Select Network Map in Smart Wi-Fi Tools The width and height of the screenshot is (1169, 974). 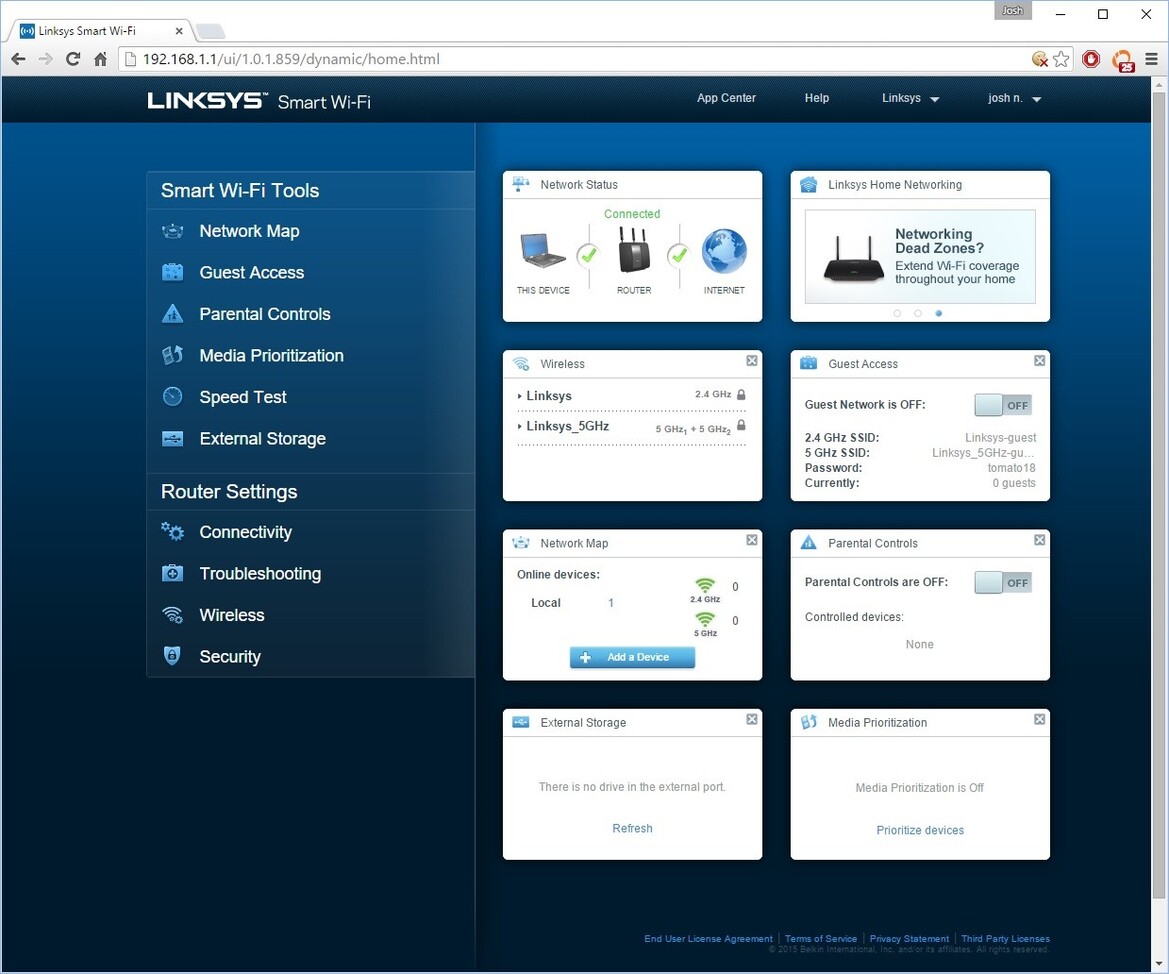(x=249, y=231)
